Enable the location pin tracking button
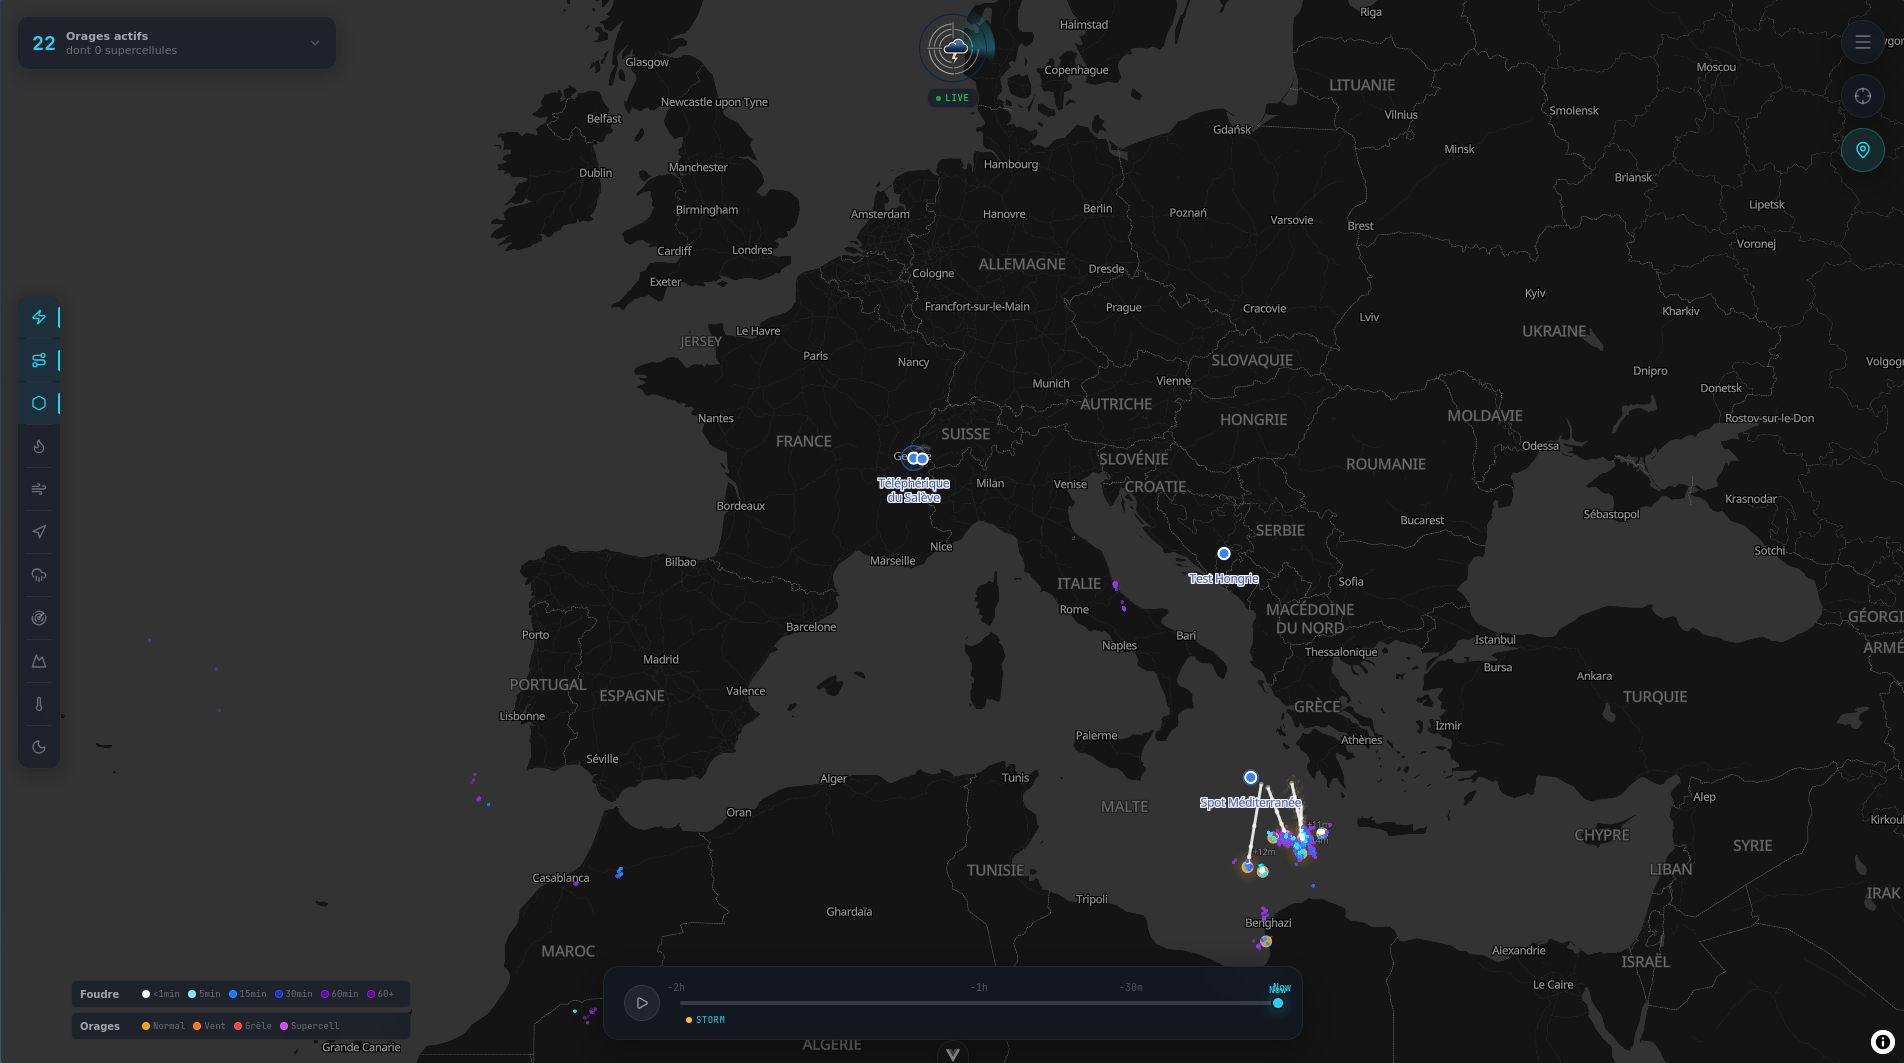This screenshot has width=1904, height=1063. 1862,149
